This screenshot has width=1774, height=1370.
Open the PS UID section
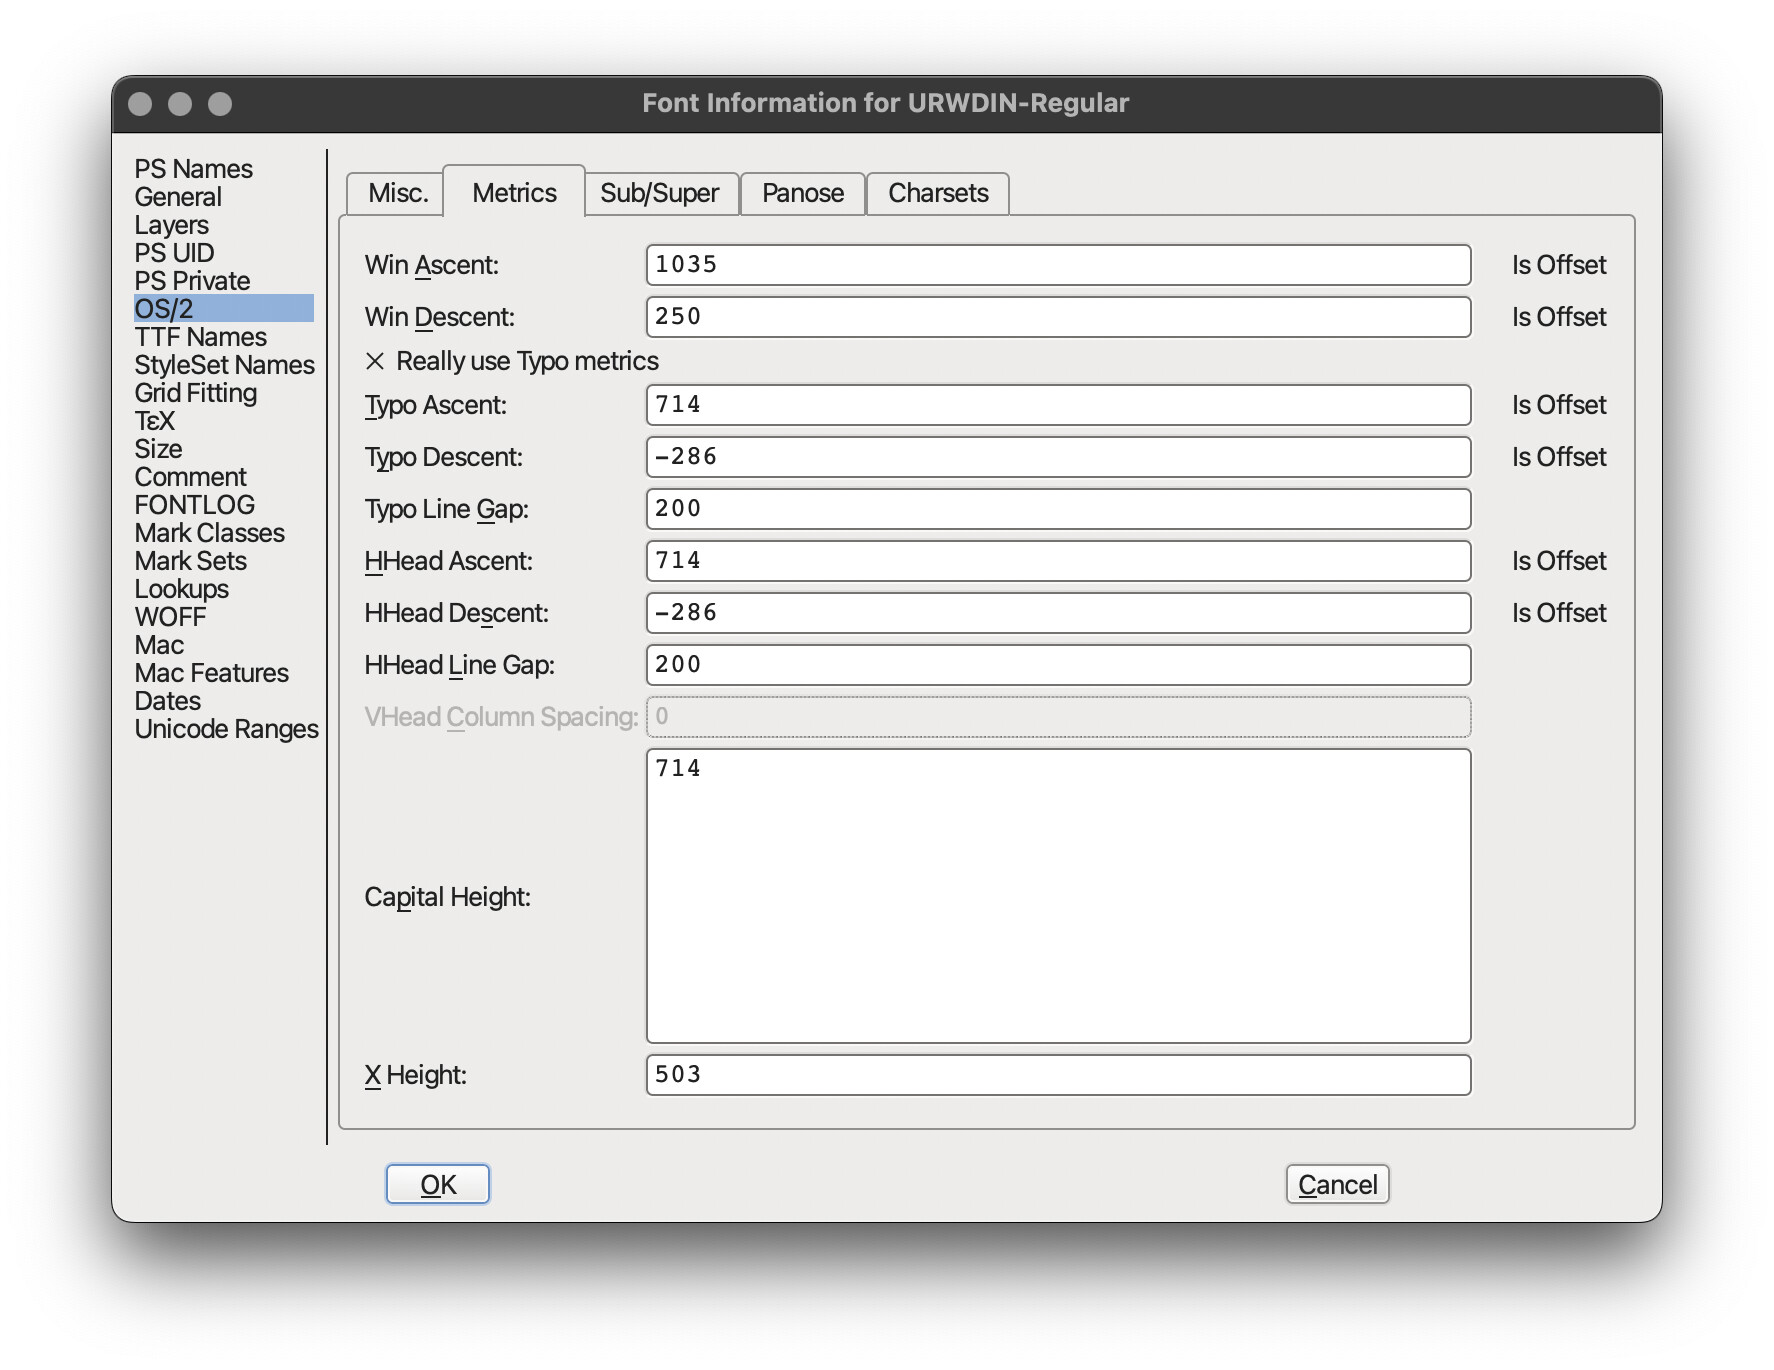(175, 253)
